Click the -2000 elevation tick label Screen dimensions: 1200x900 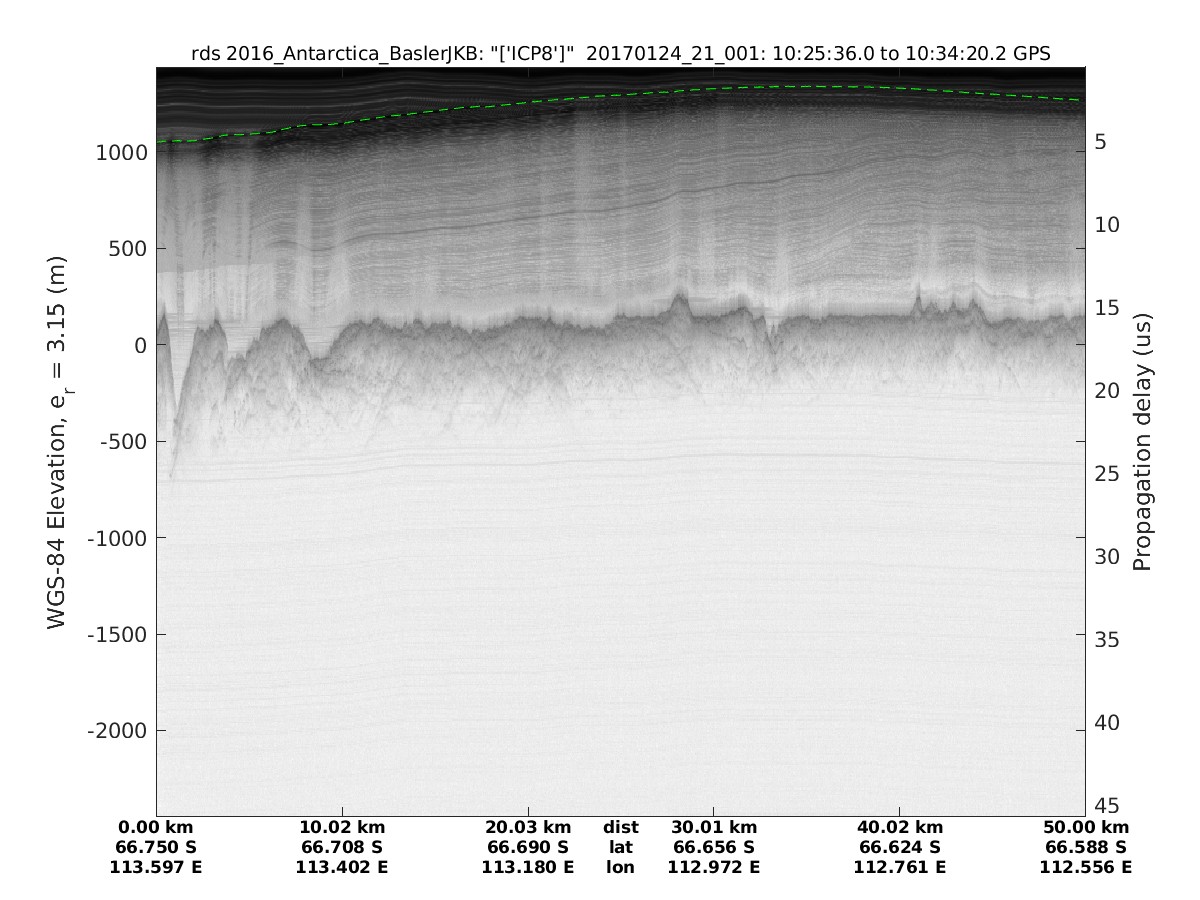click(119, 730)
